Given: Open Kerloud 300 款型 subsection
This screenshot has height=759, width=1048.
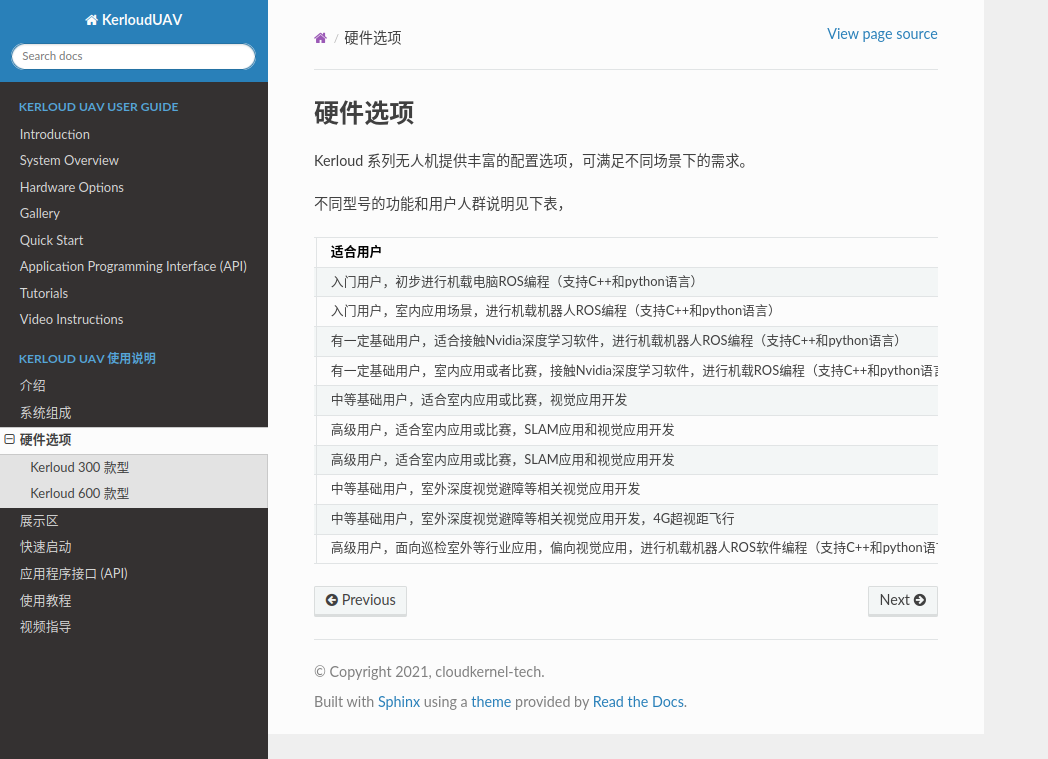Looking at the screenshot, I should tap(80, 467).
